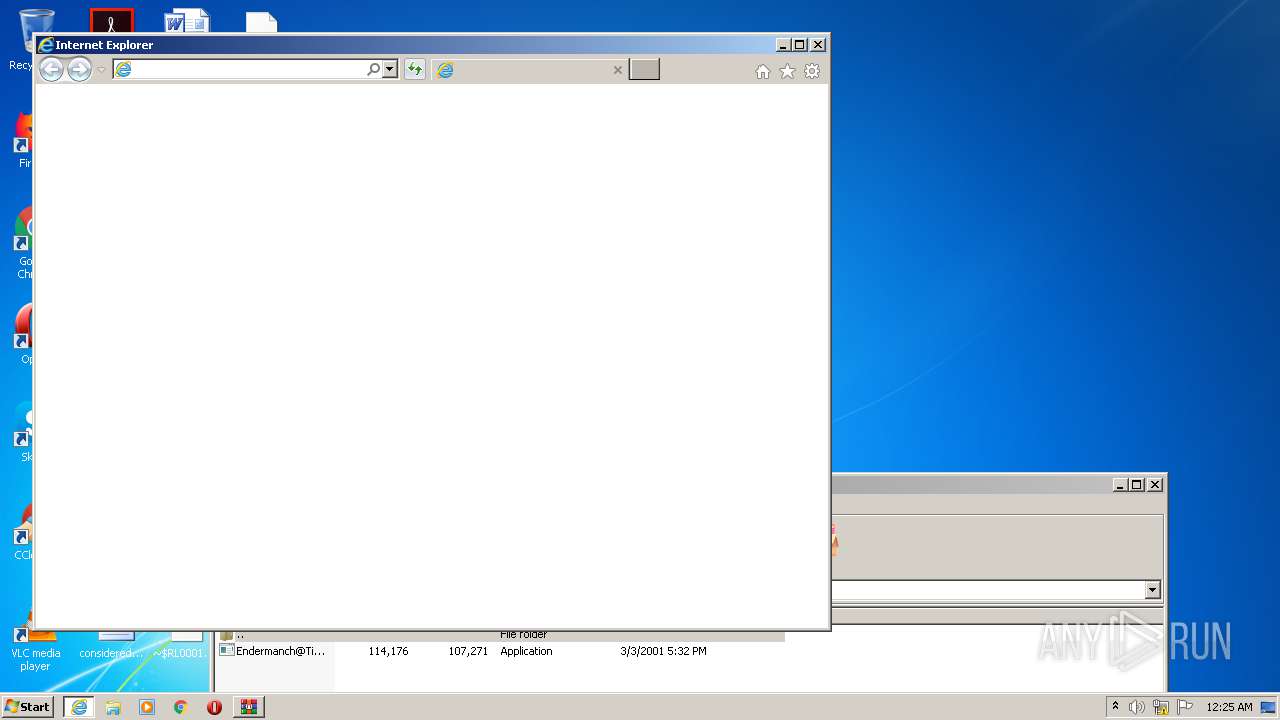Go back with Internet Explorer's Back arrow
The image size is (1280, 720).
pyautogui.click(x=51, y=69)
